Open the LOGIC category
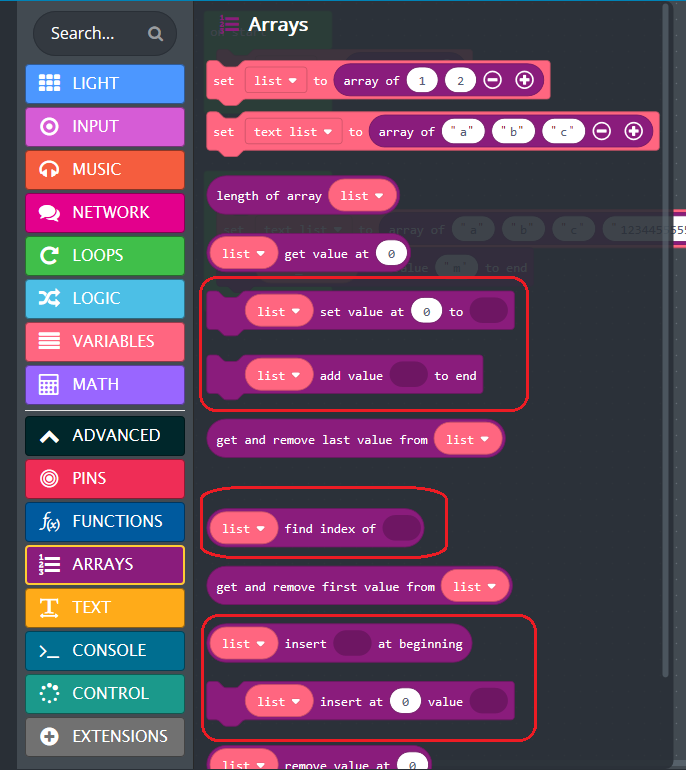Screen dimensions: 686x770 [105, 299]
